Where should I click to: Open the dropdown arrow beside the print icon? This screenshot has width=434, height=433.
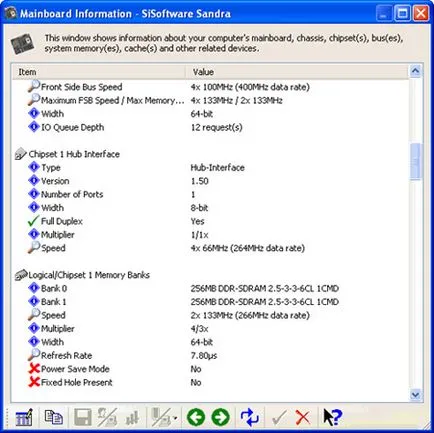coord(176,418)
